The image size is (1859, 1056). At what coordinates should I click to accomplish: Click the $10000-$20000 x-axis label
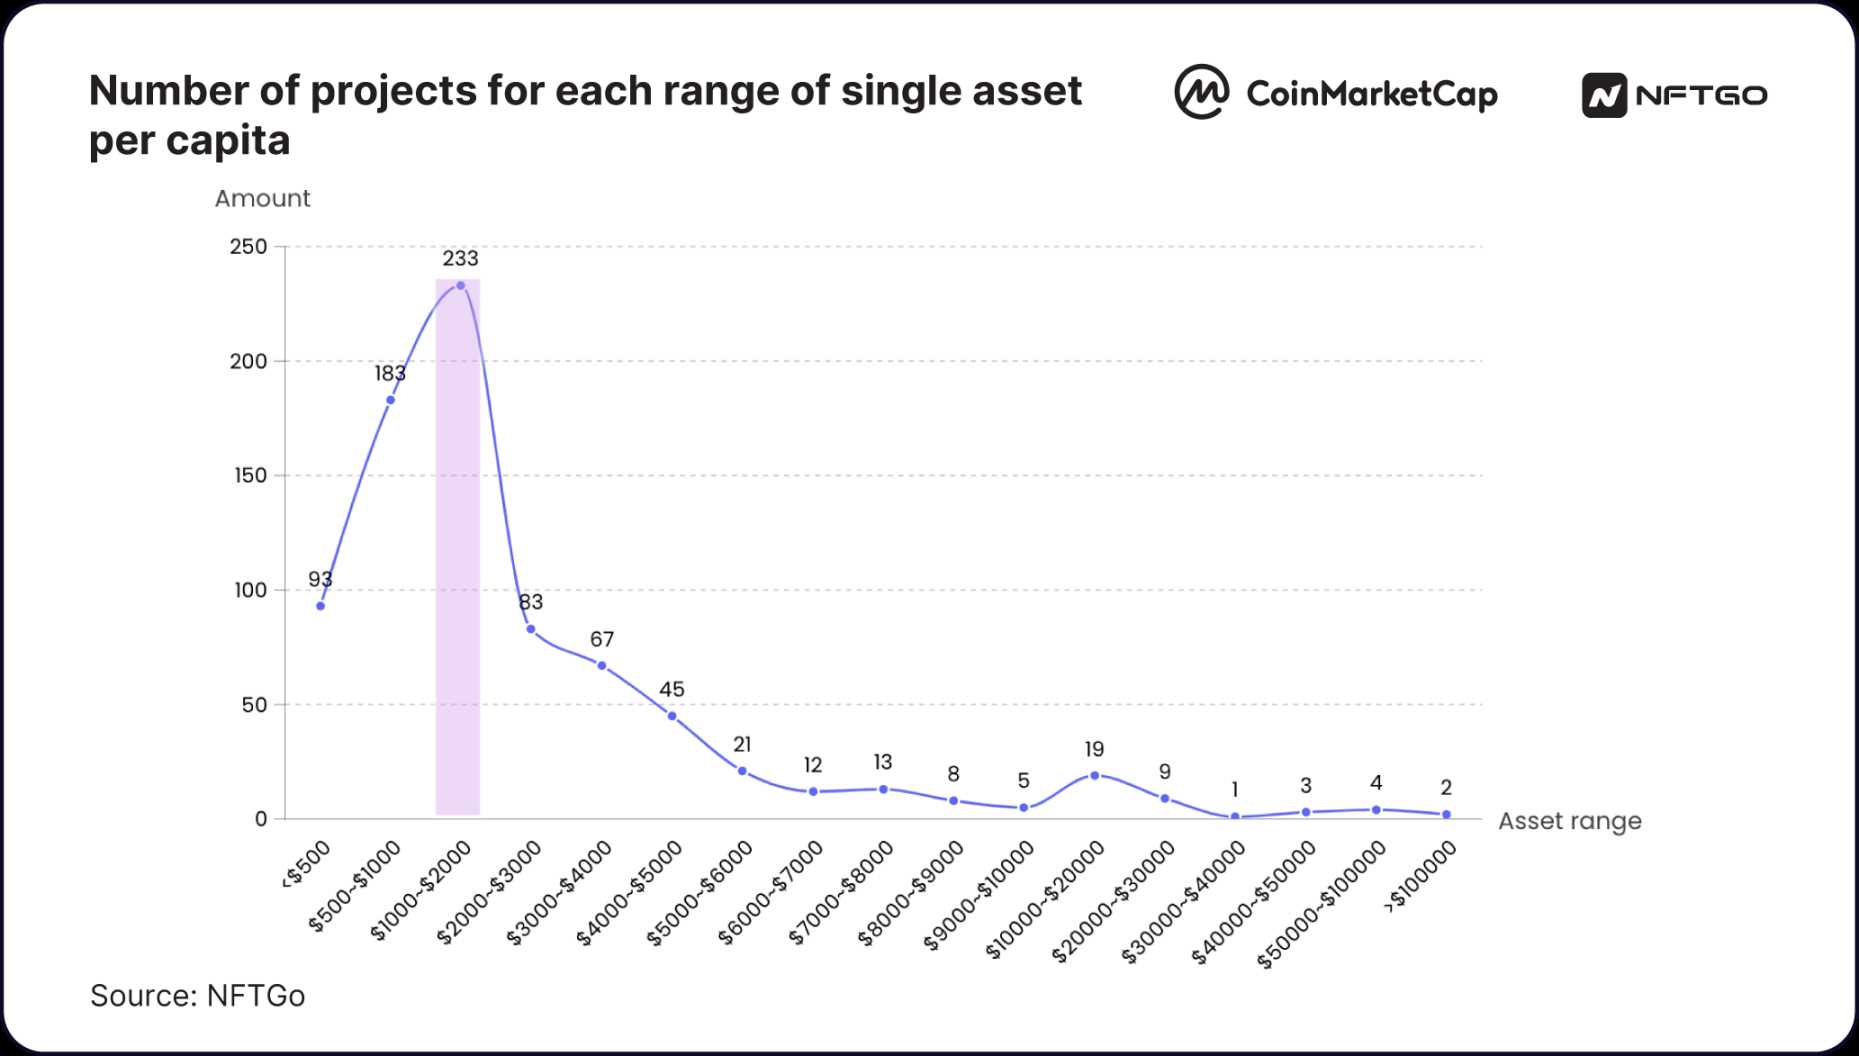(1045, 900)
